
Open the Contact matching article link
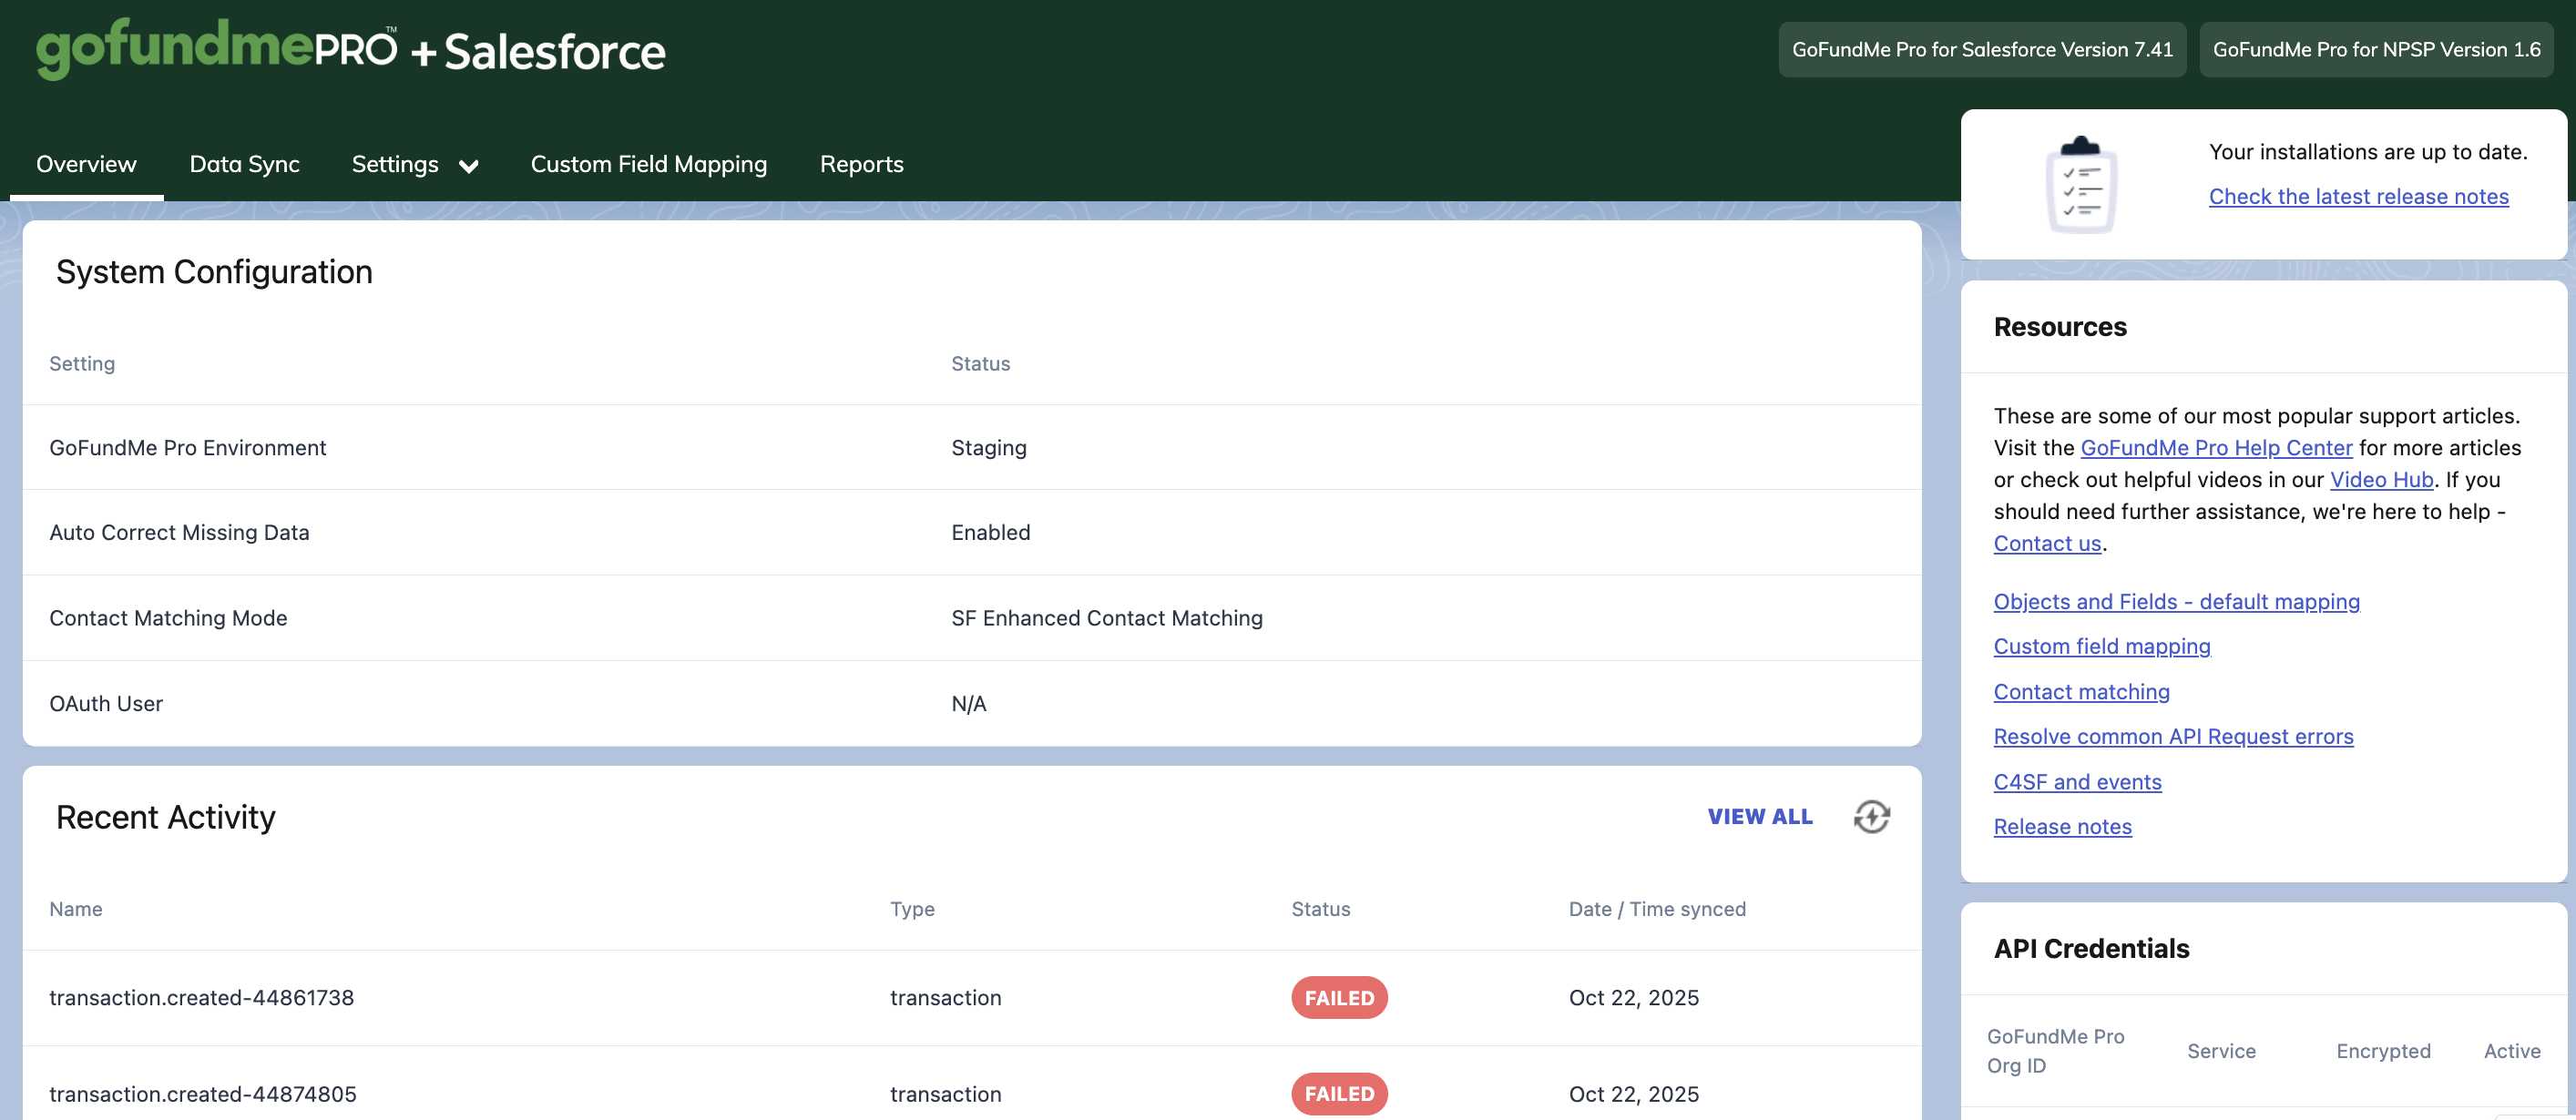[2081, 691]
